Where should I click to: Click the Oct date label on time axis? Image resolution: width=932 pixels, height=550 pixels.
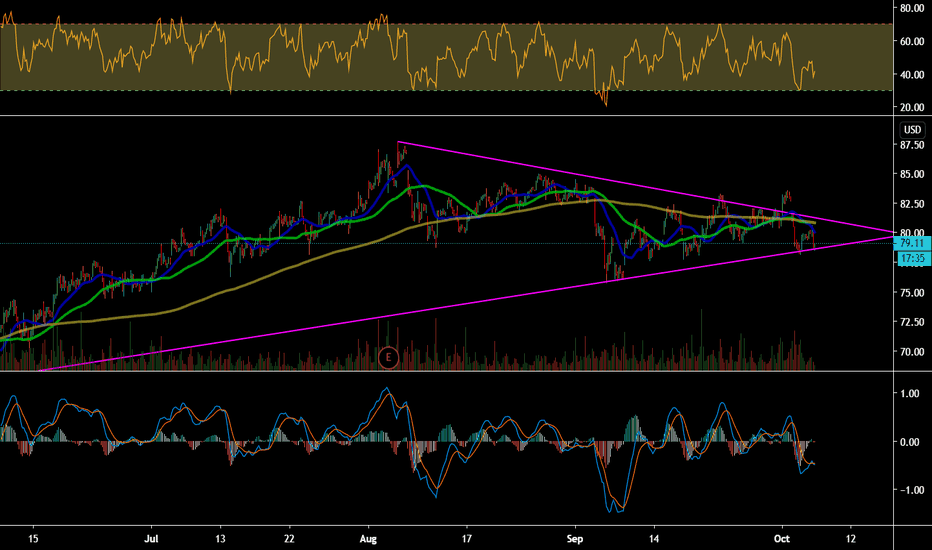[782, 539]
